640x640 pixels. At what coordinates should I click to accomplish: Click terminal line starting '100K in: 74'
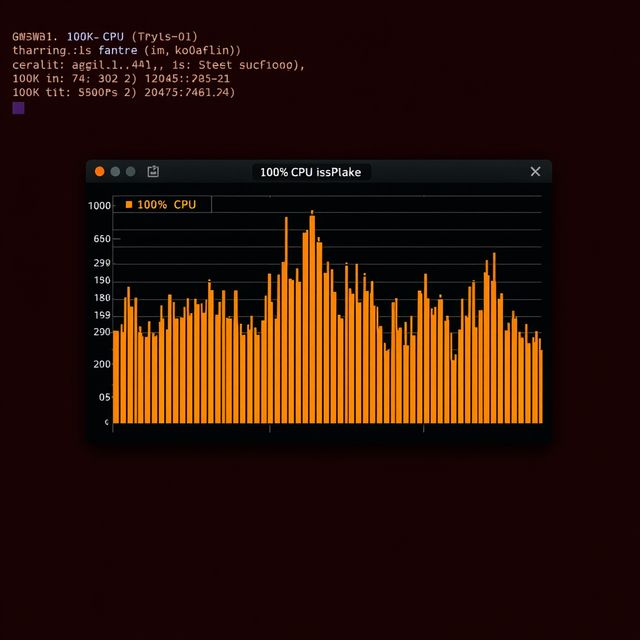[121, 78]
